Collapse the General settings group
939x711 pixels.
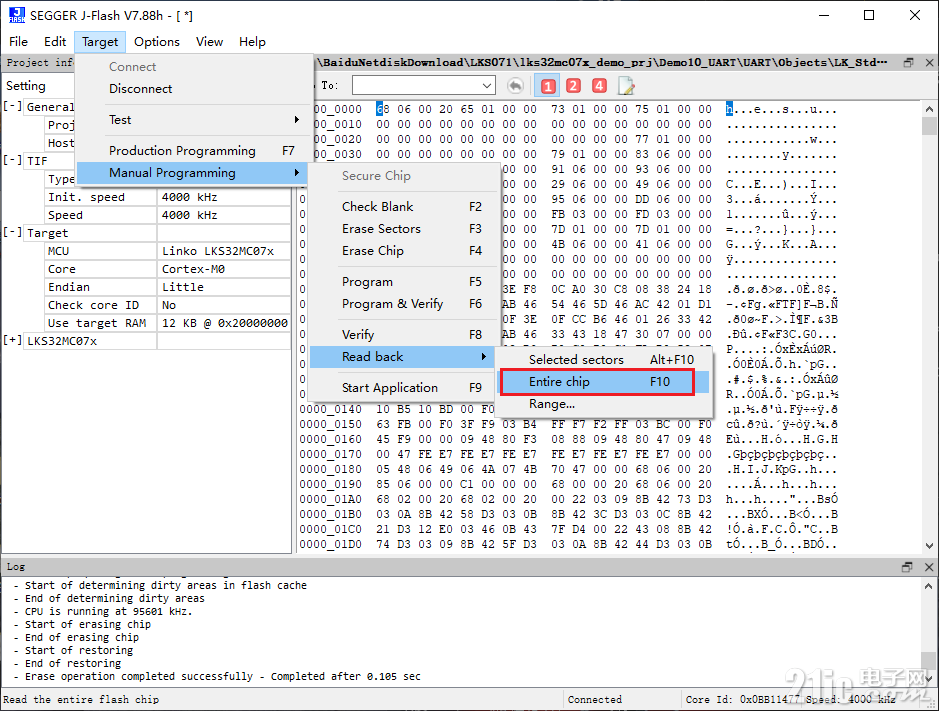(x=13, y=107)
